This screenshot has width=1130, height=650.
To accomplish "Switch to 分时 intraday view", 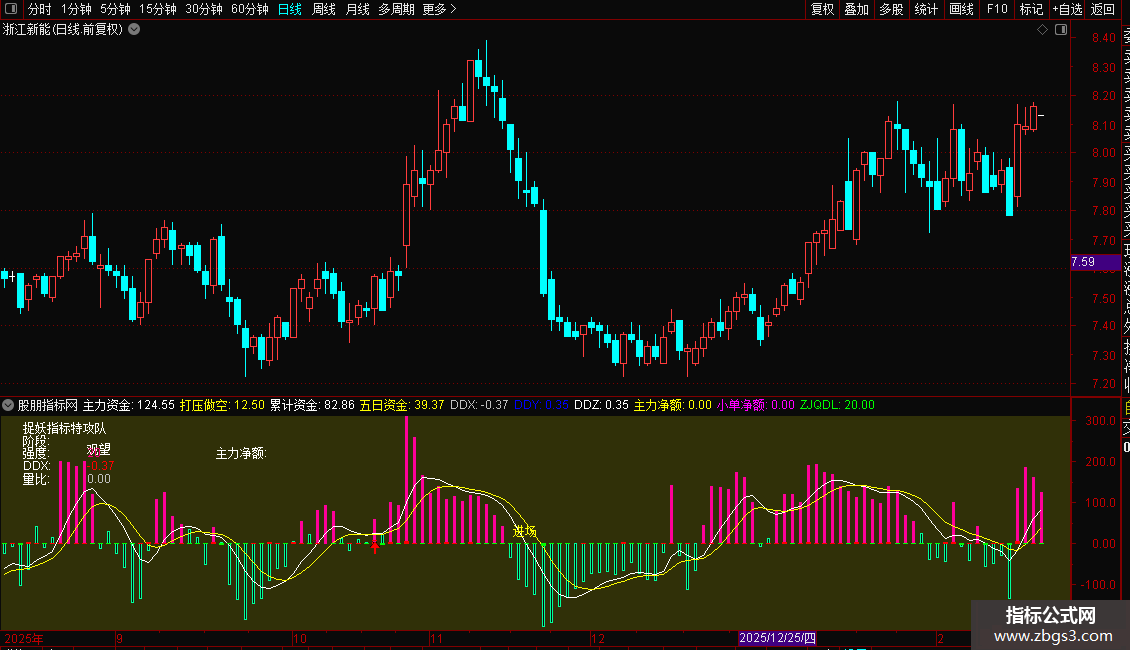I will tap(40, 9).
